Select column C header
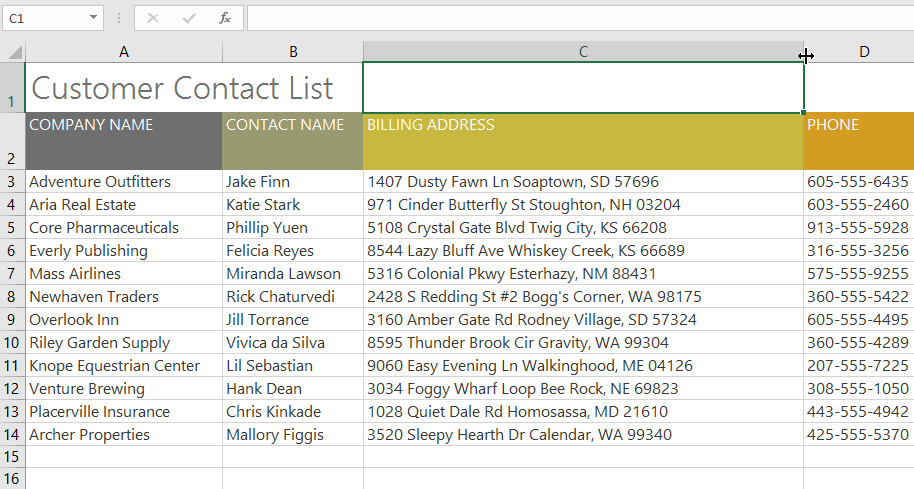914x489 pixels. 583,52
